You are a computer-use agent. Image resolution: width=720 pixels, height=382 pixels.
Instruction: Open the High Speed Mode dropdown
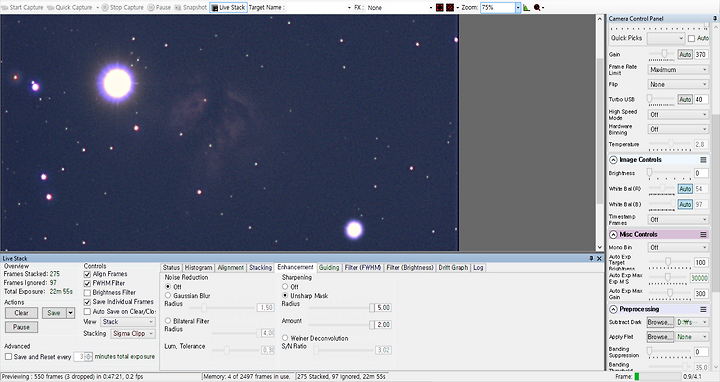click(x=678, y=115)
